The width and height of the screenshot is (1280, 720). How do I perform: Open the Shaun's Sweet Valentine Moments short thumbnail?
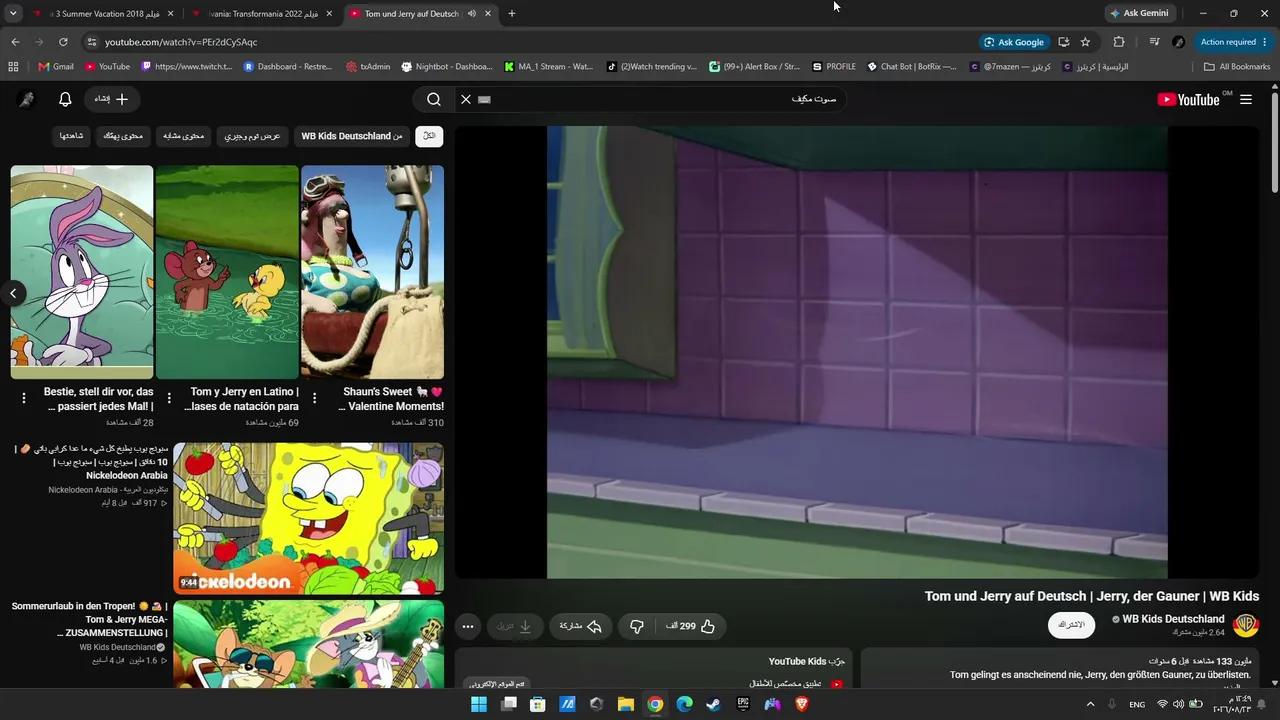tap(372, 272)
